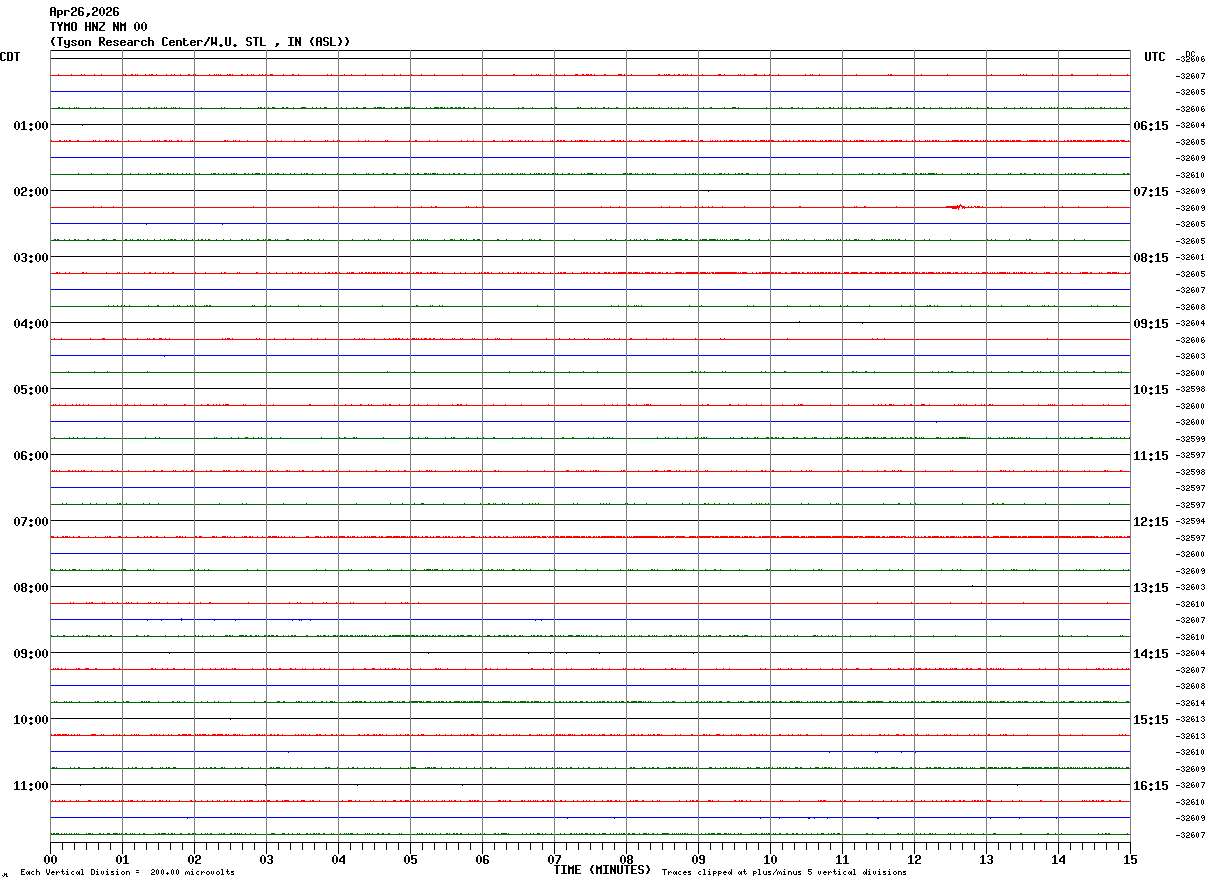Click the 12:15 UTC time label
The height and width of the screenshot is (886, 1210).
point(1150,522)
